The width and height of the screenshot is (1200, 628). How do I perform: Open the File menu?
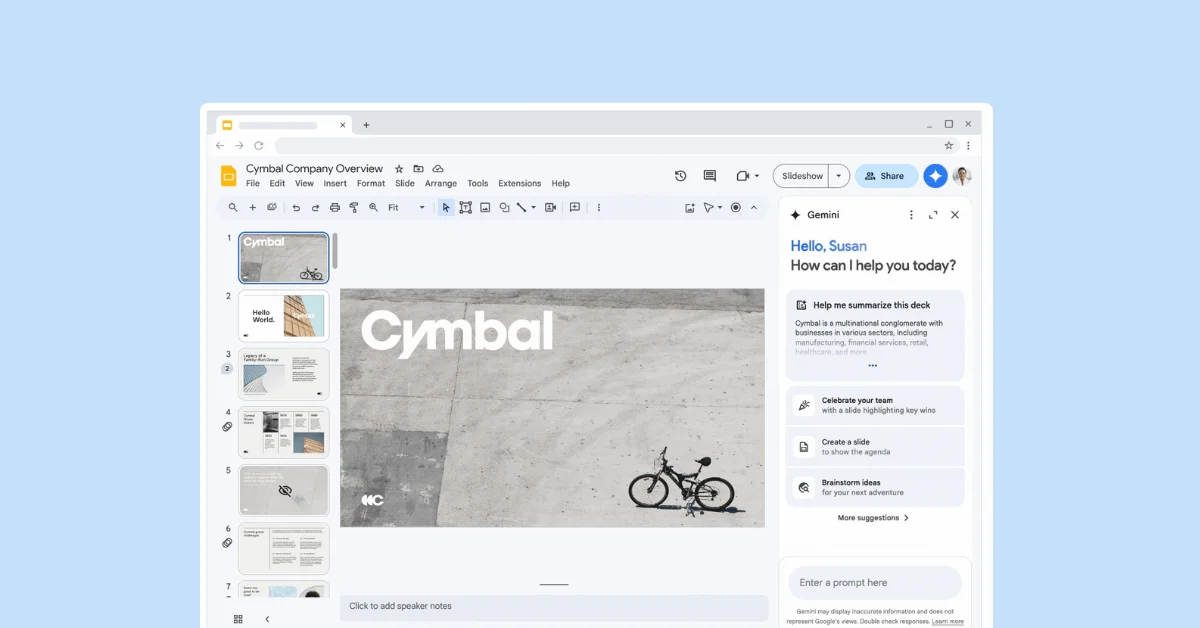tap(253, 184)
